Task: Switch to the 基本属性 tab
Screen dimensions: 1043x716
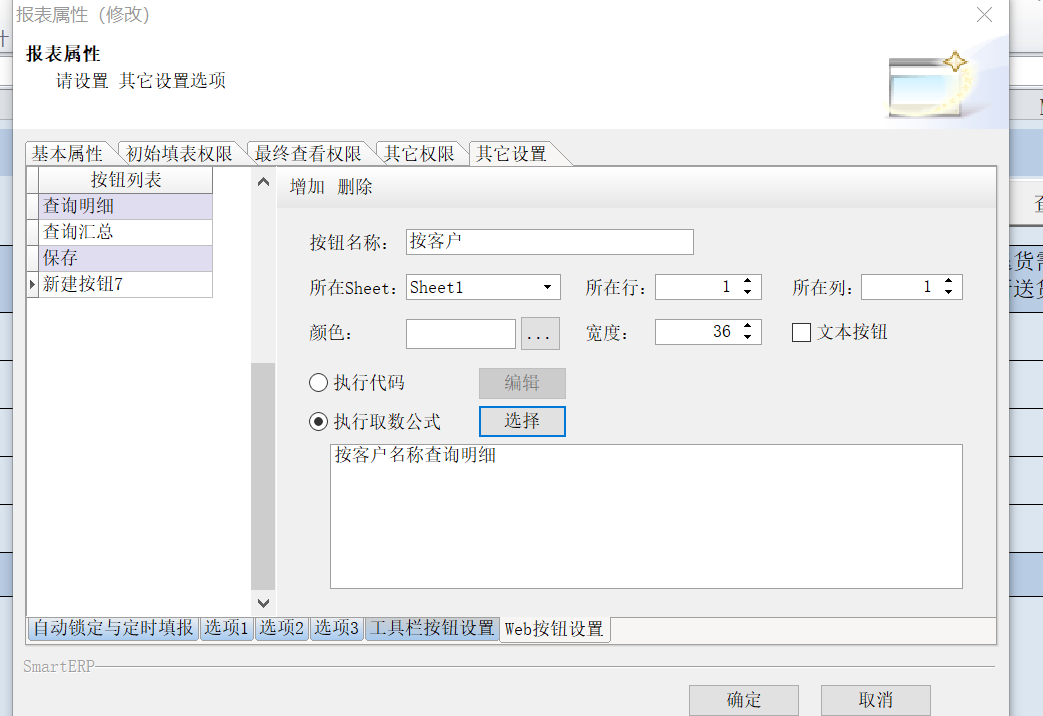Action: 67,154
